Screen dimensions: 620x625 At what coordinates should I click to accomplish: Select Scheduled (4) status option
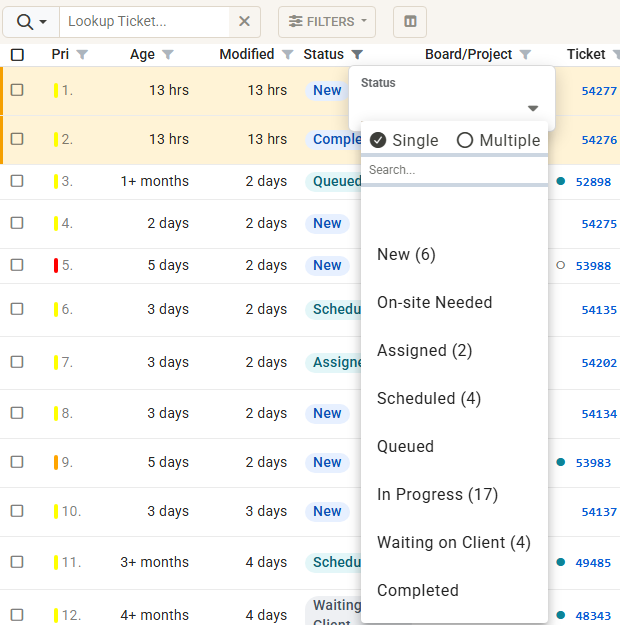coord(455,399)
